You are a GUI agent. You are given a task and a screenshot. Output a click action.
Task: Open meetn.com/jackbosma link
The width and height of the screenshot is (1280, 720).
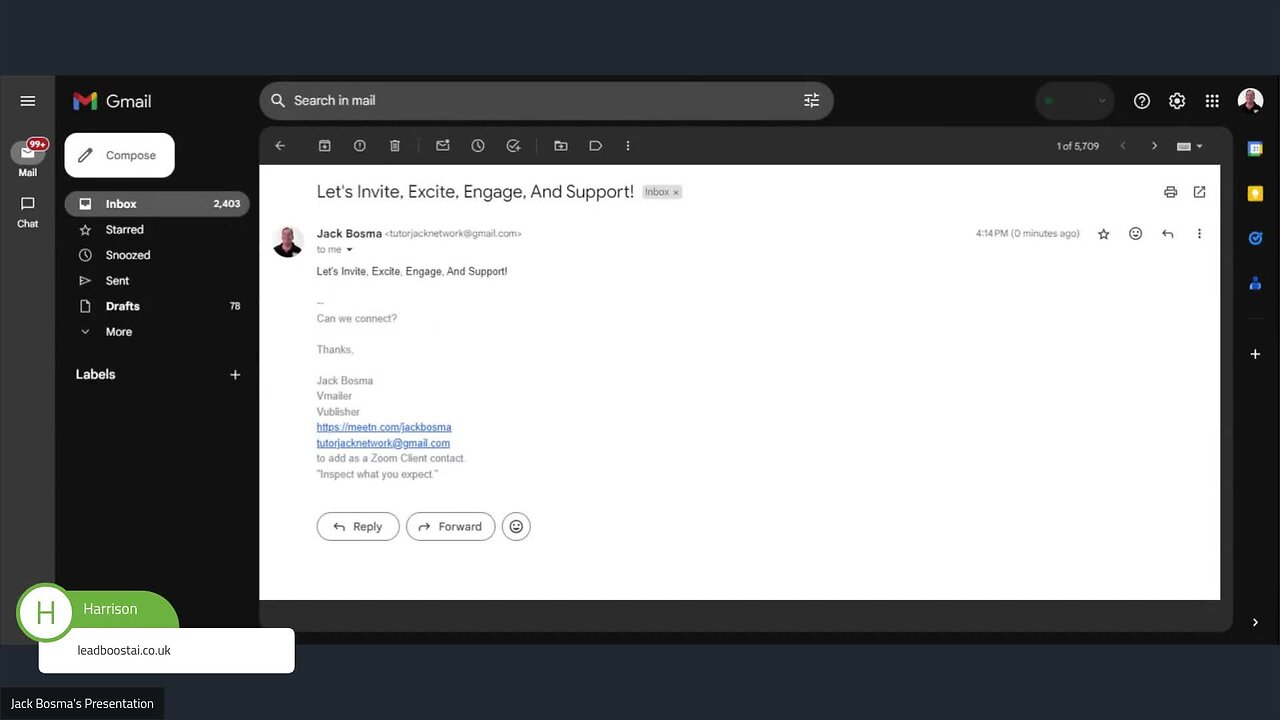(384, 427)
